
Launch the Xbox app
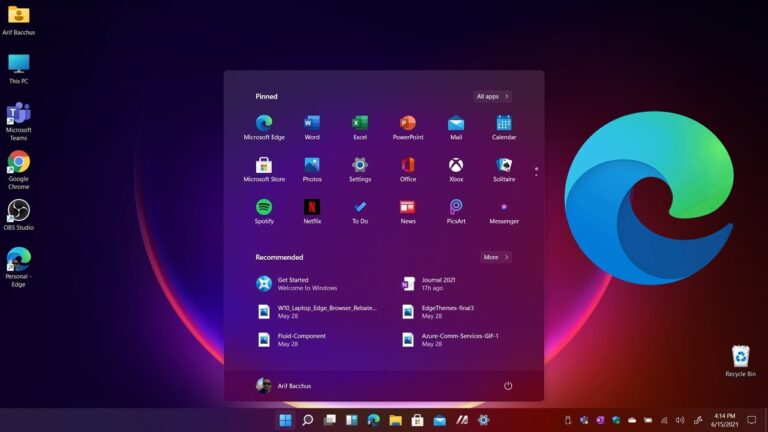coord(456,169)
